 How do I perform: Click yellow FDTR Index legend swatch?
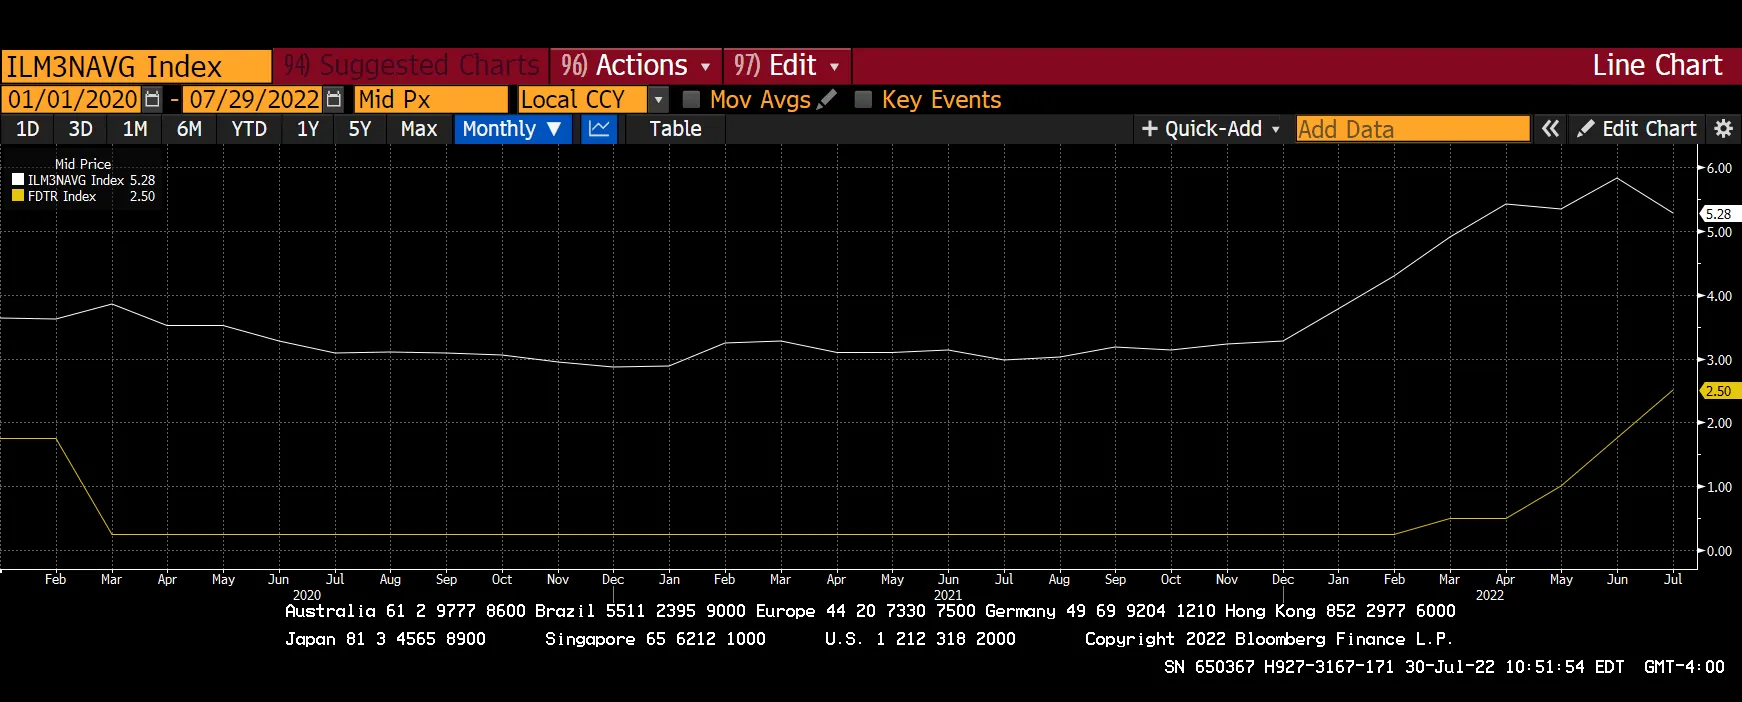point(17,196)
